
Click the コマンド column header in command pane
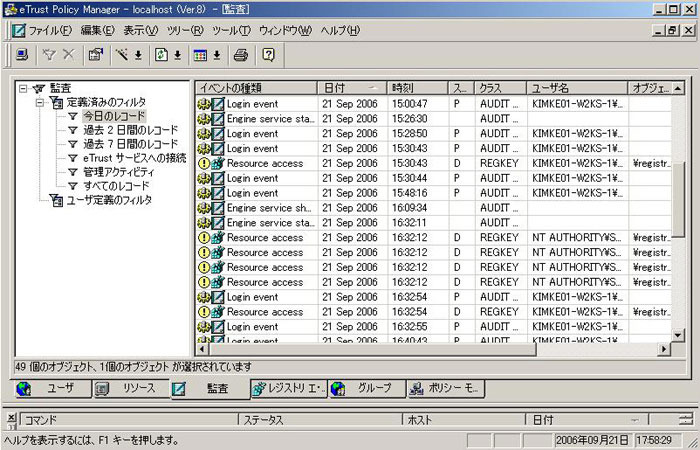tap(129, 420)
